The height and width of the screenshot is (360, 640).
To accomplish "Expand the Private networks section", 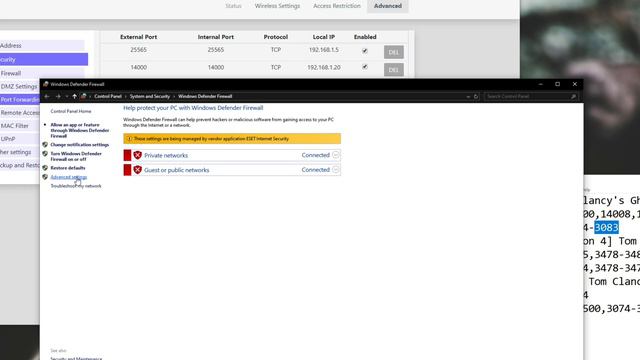I will [336, 155].
